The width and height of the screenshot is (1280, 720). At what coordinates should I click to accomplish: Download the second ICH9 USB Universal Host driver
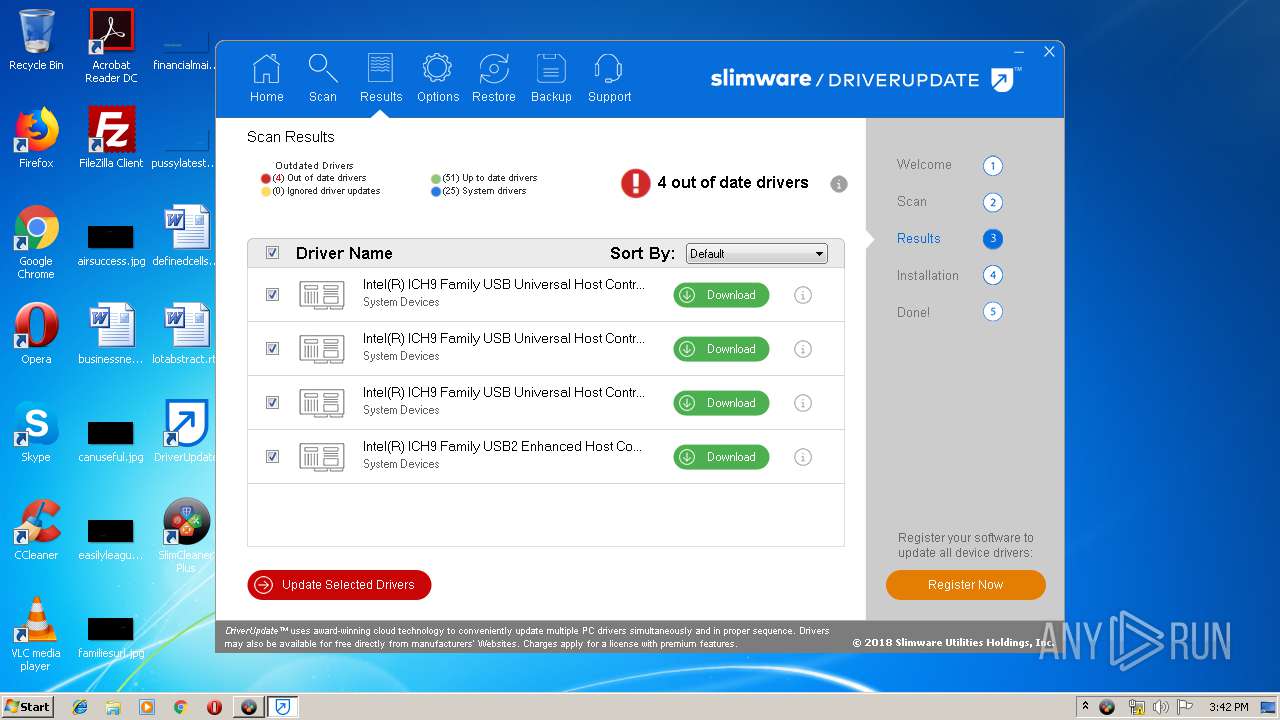tap(721, 349)
